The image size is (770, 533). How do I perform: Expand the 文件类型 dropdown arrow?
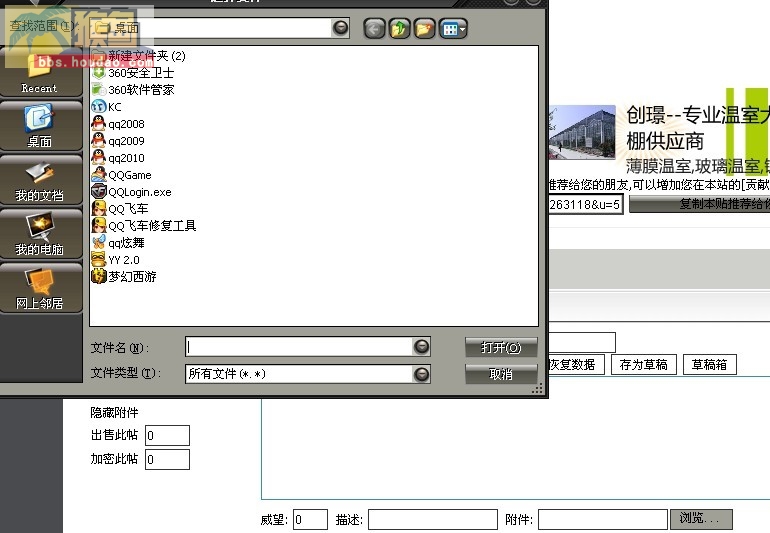point(421,374)
